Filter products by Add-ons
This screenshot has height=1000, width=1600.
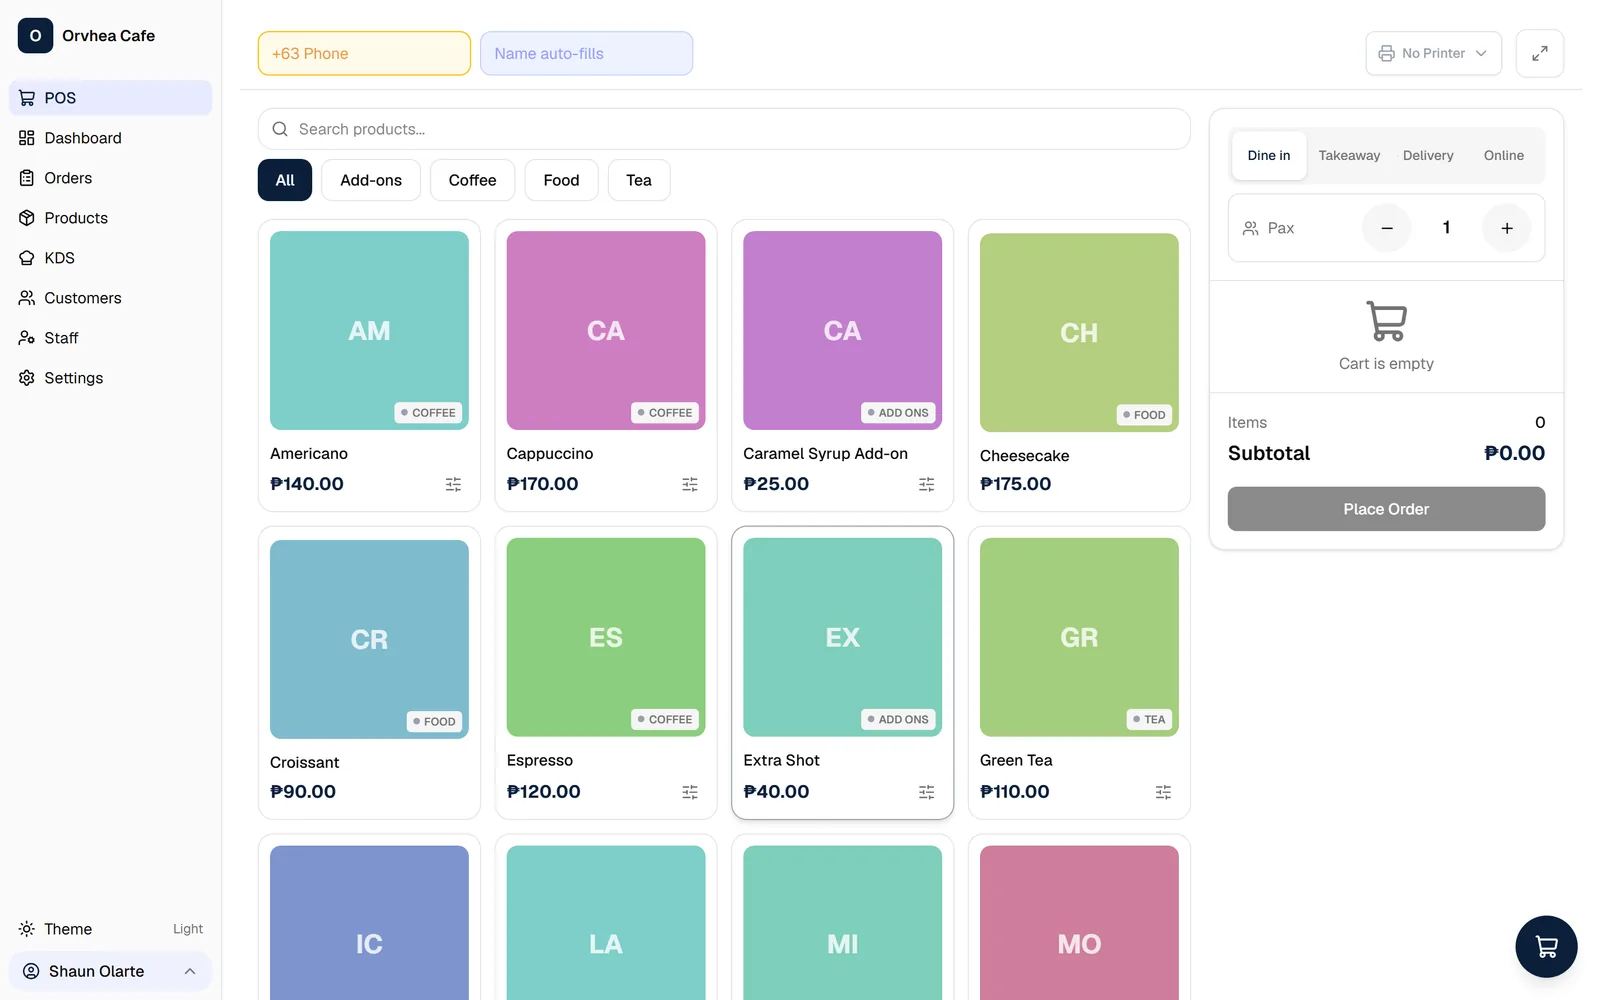(x=371, y=180)
